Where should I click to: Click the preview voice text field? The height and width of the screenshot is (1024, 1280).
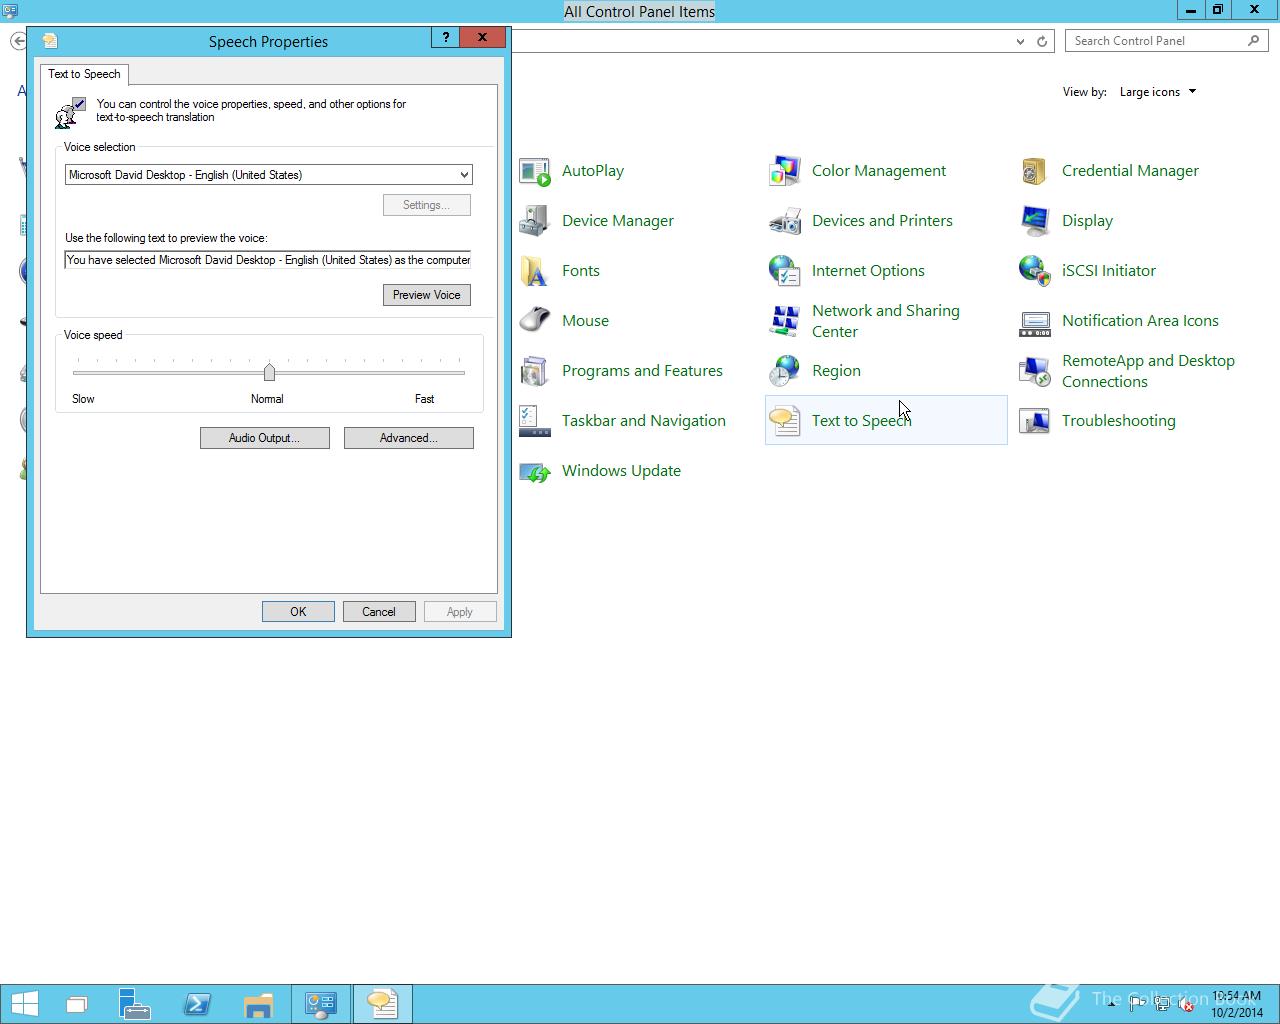pyautogui.click(x=268, y=260)
